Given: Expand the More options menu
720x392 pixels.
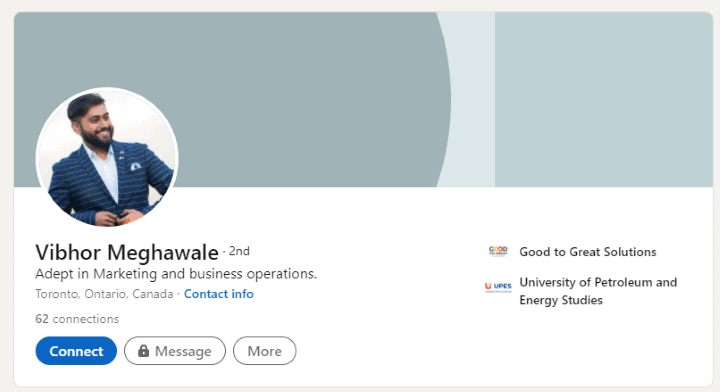Looking at the screenshot, I should [x=264, y=351].
